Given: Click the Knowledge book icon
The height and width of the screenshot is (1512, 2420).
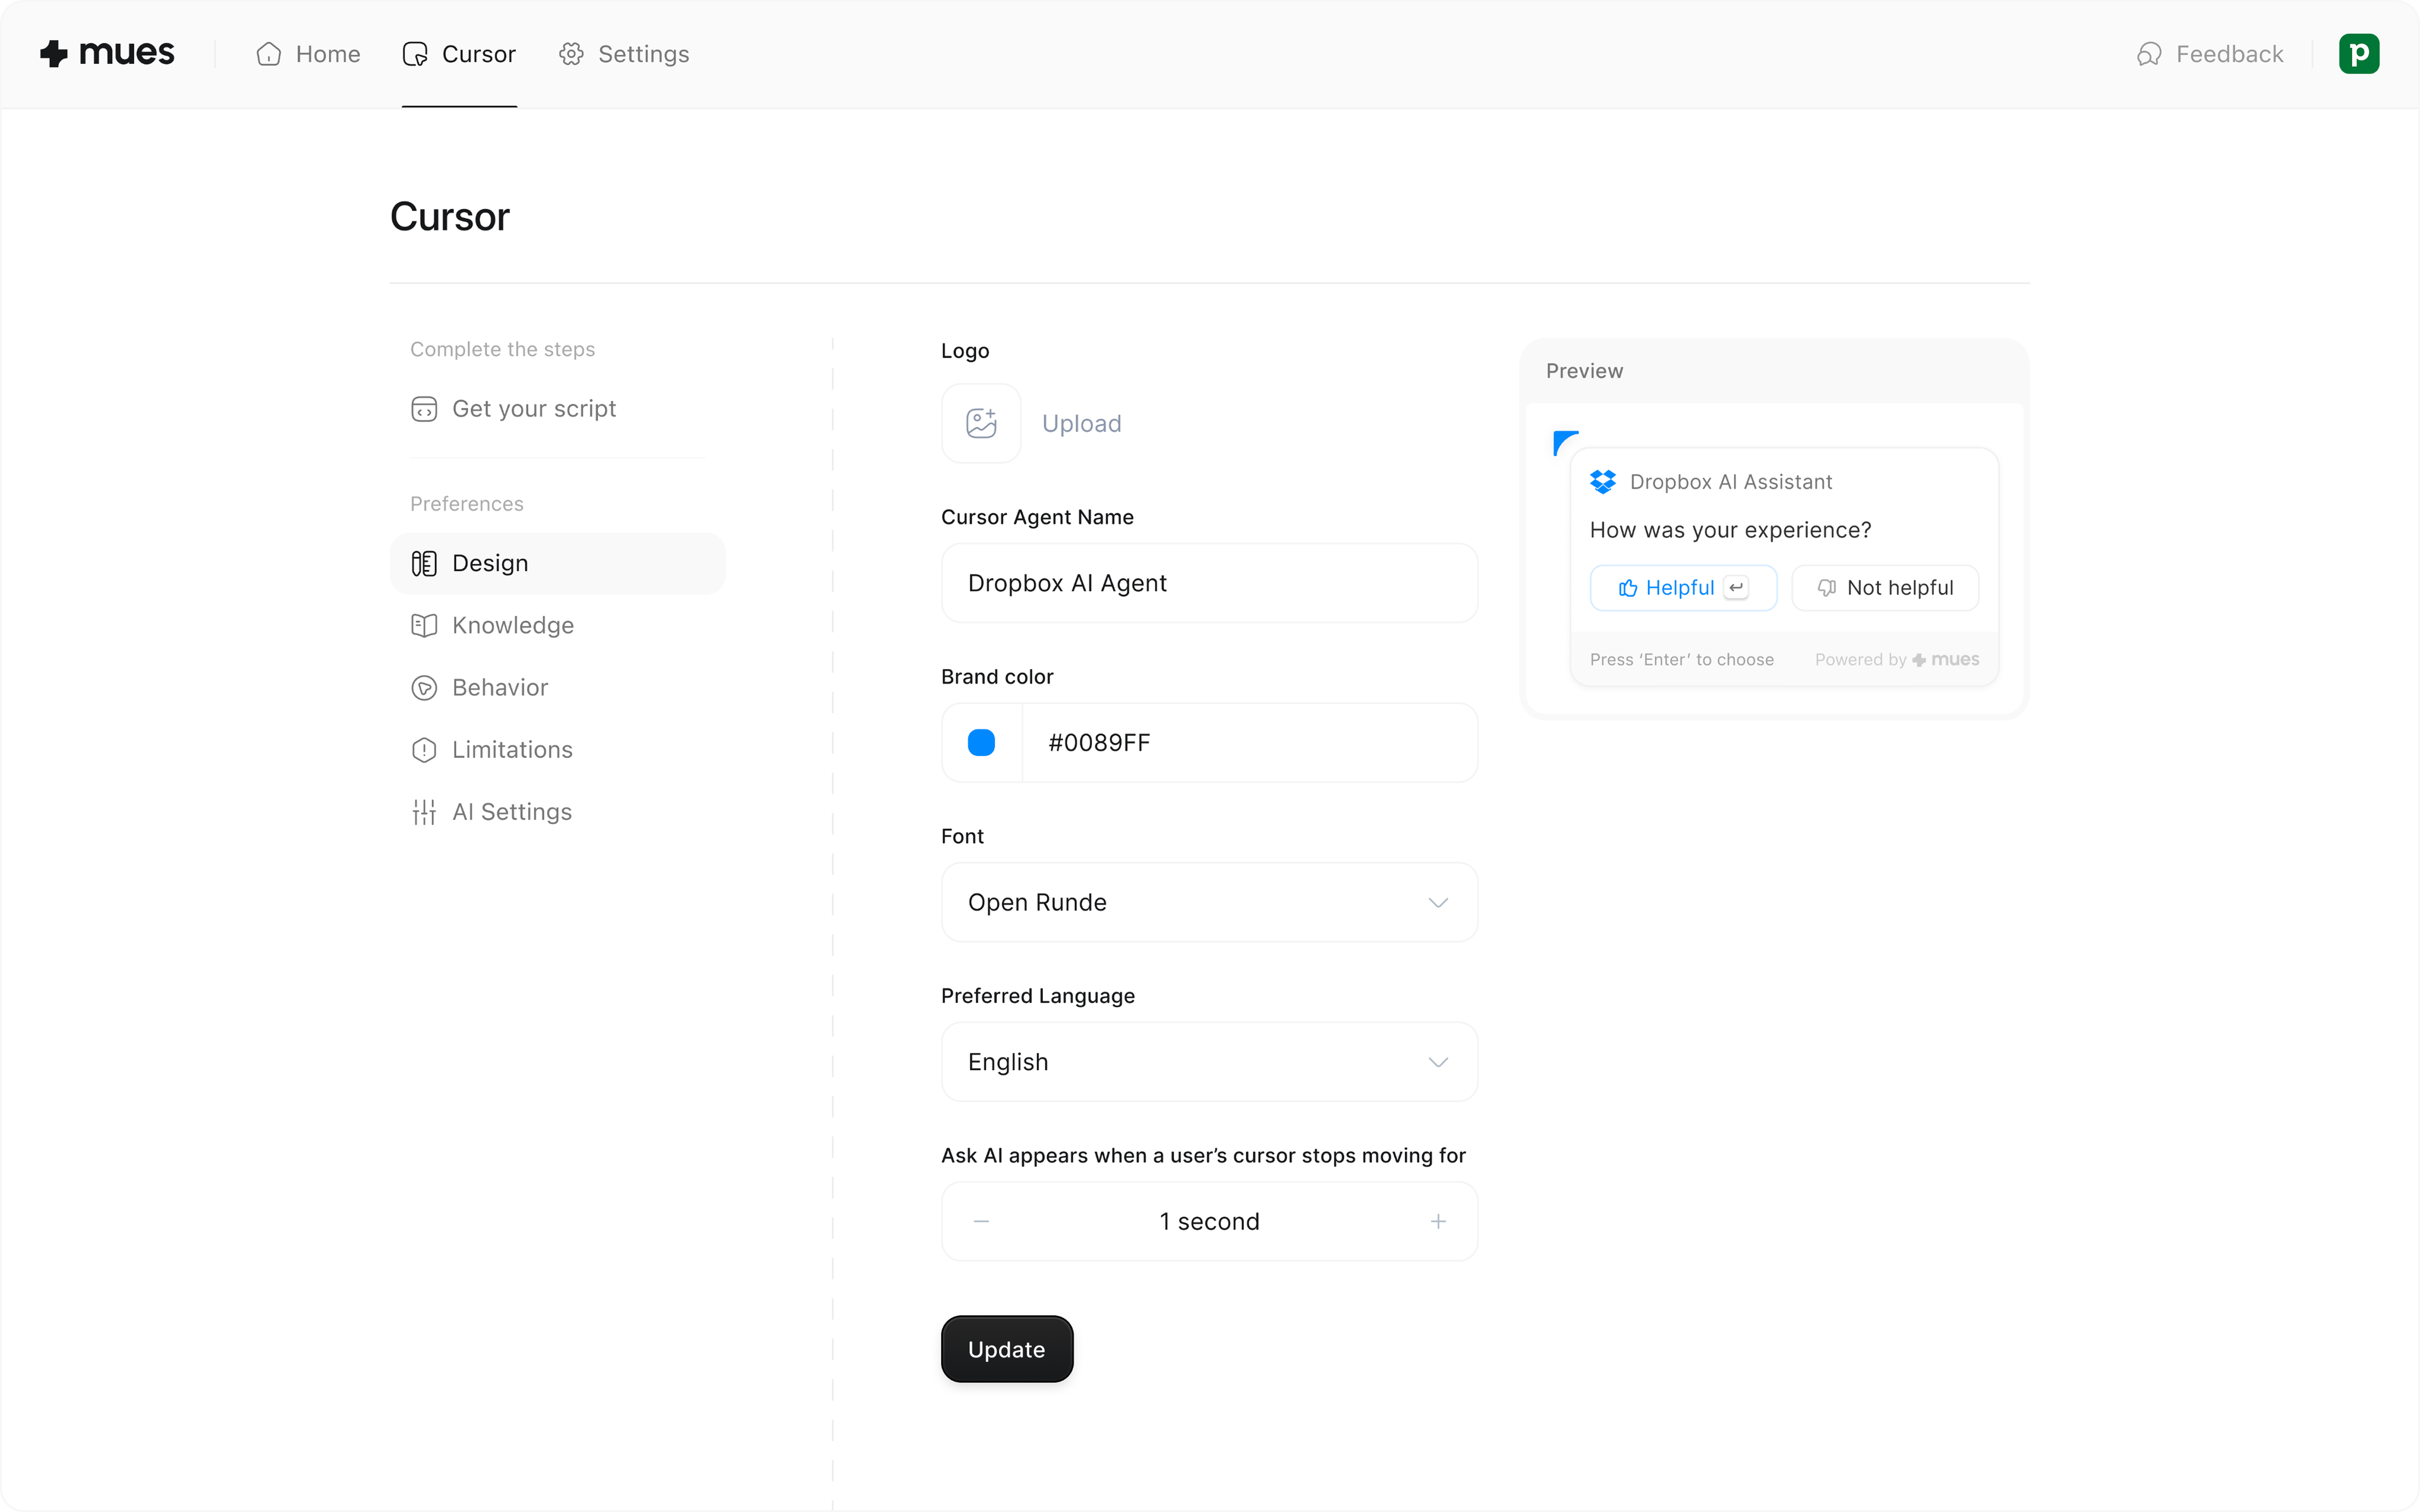Looking at the screenshot, I should point(424,626).
